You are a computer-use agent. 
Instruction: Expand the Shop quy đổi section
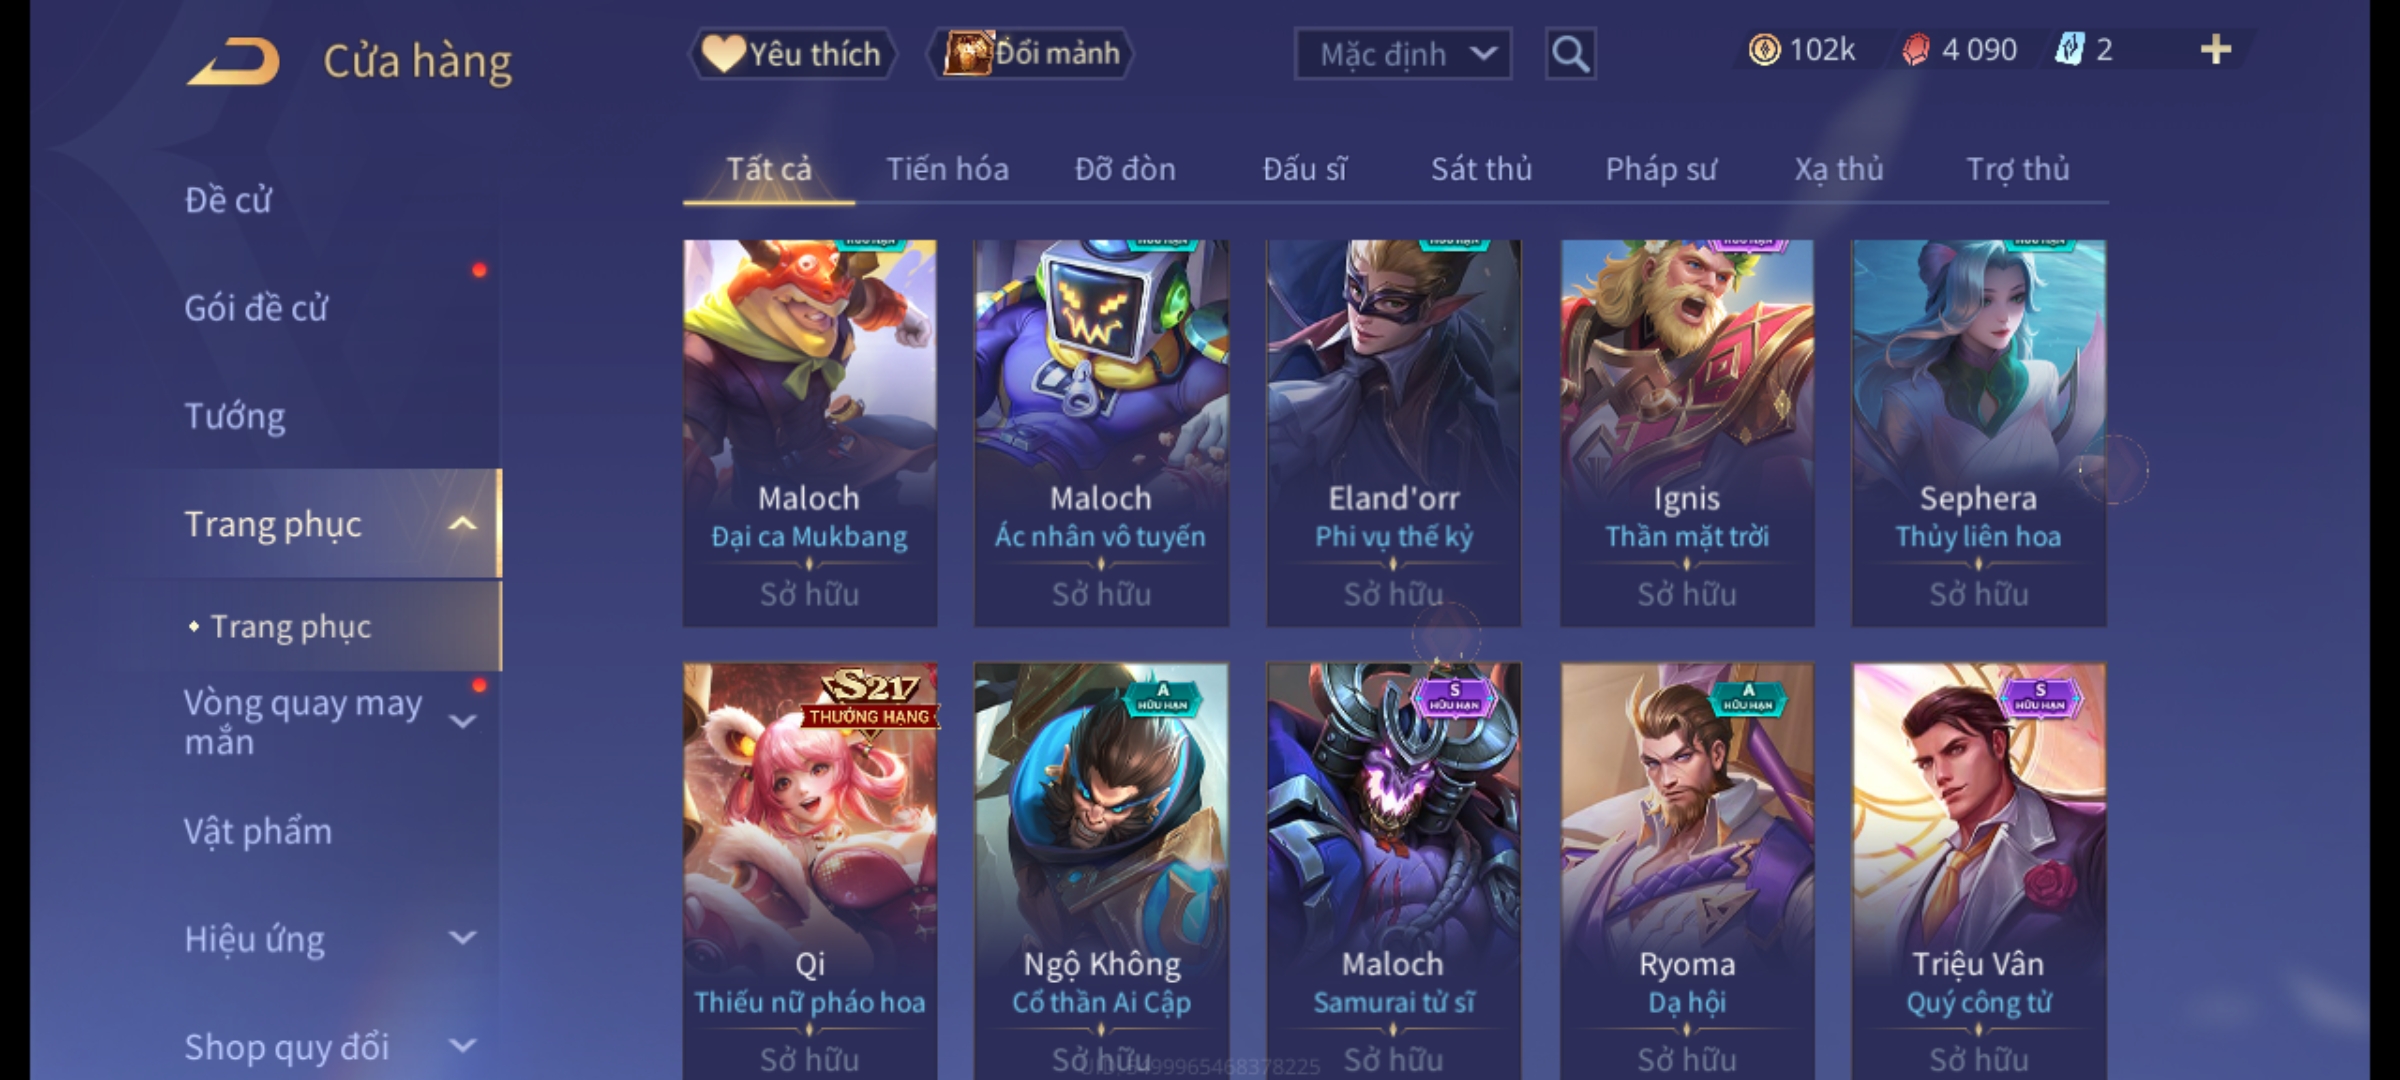pos(463,1046)
